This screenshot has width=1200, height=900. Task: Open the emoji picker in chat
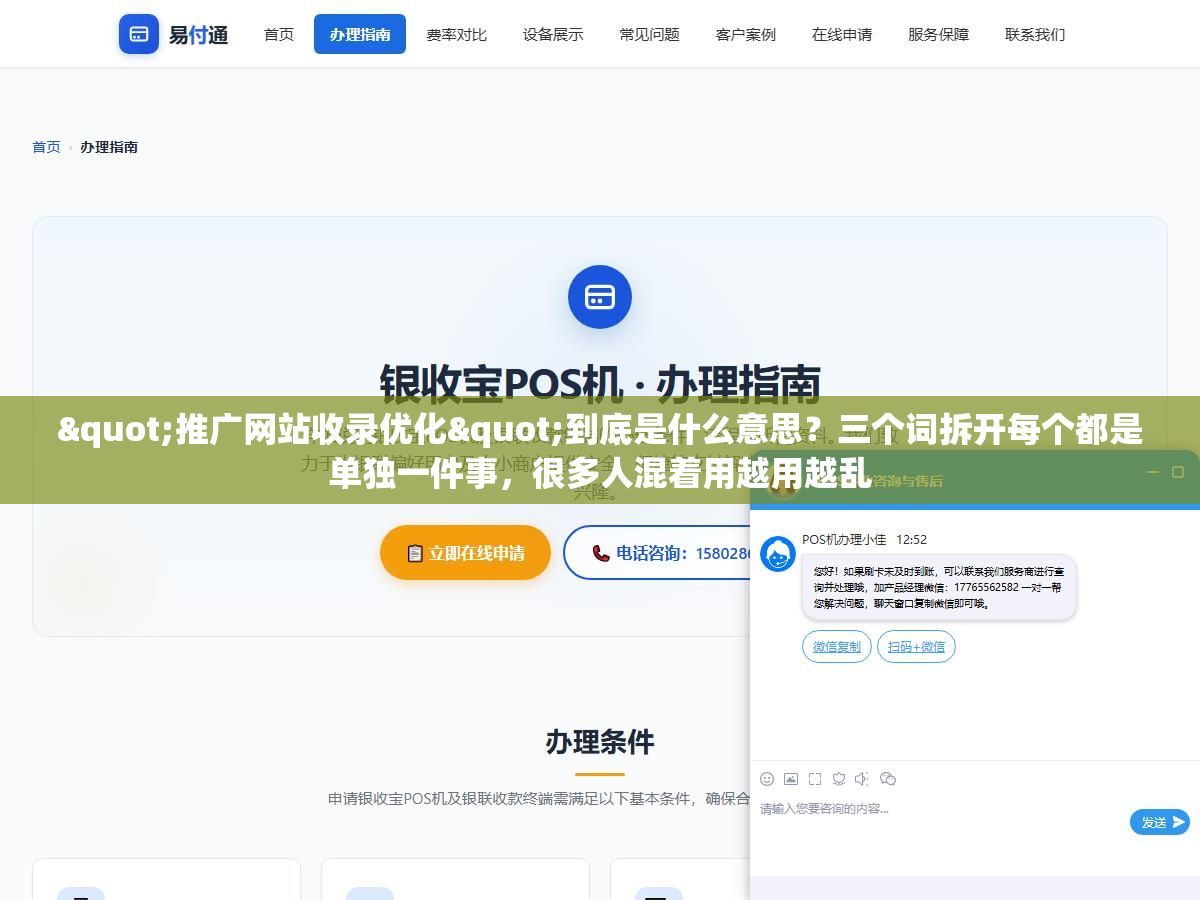coord(767,779)
